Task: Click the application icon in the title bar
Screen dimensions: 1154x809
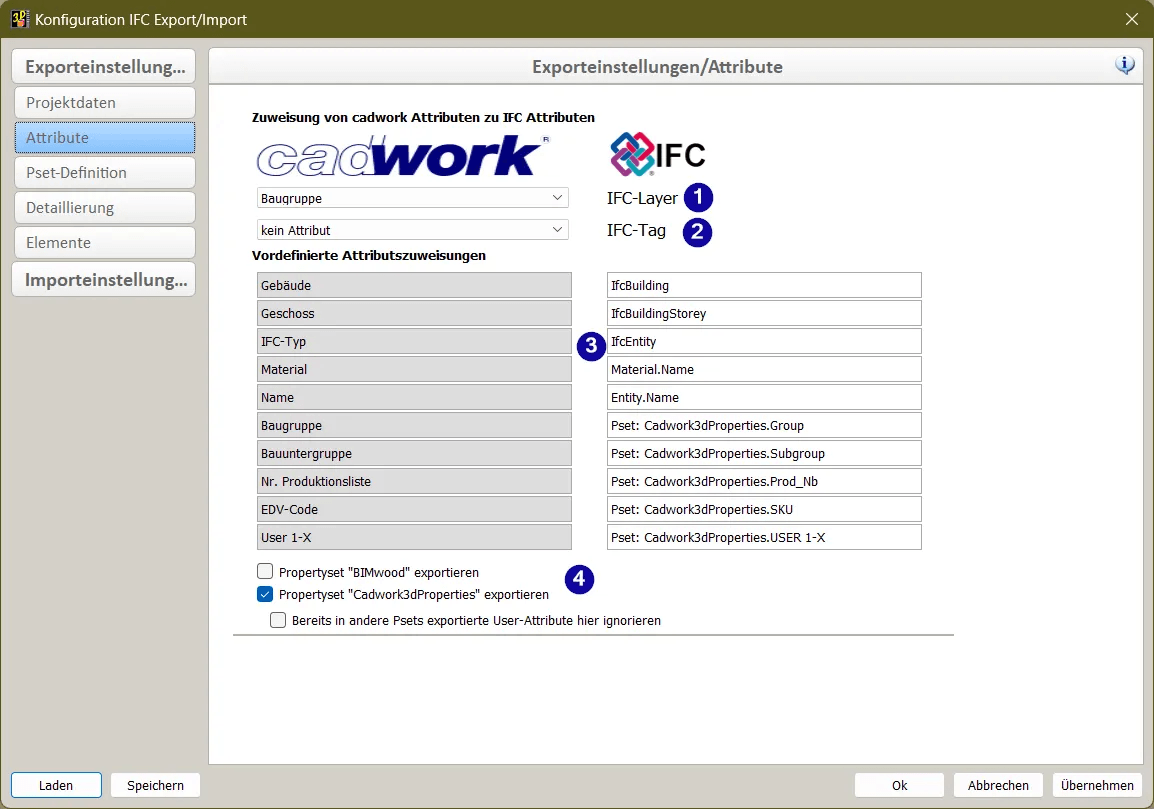Action: pyautogui.click(x=18, y=19)
